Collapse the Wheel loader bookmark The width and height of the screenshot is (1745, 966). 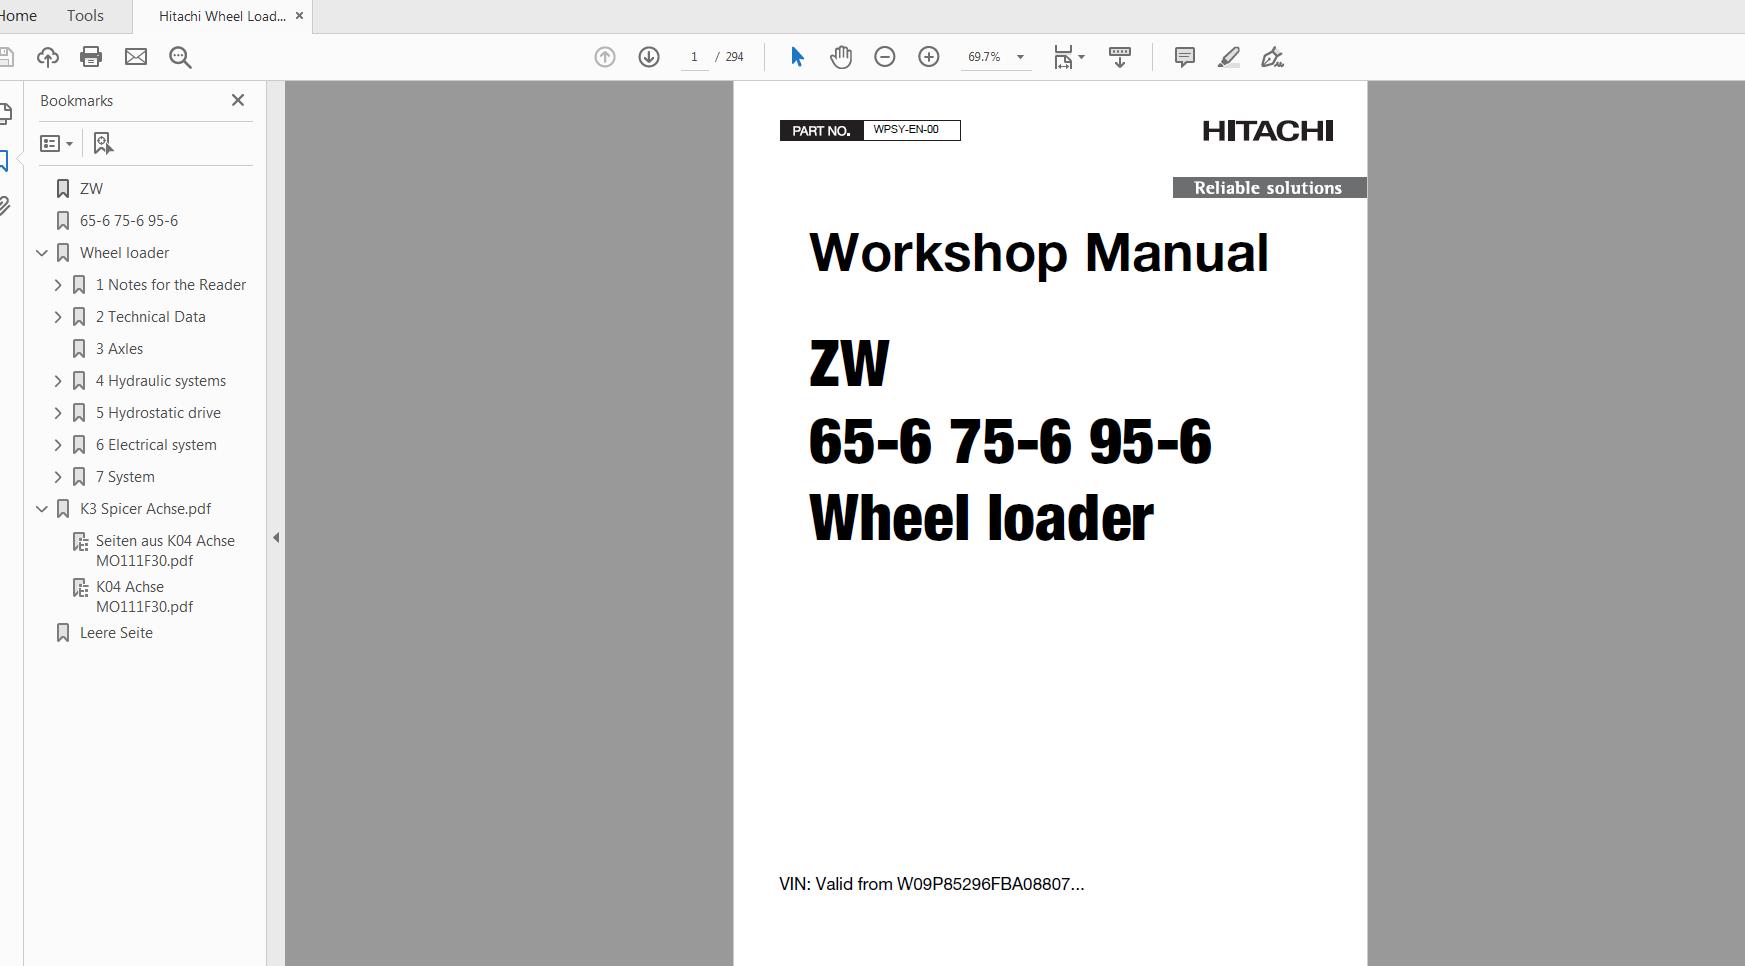click(42, 252)
